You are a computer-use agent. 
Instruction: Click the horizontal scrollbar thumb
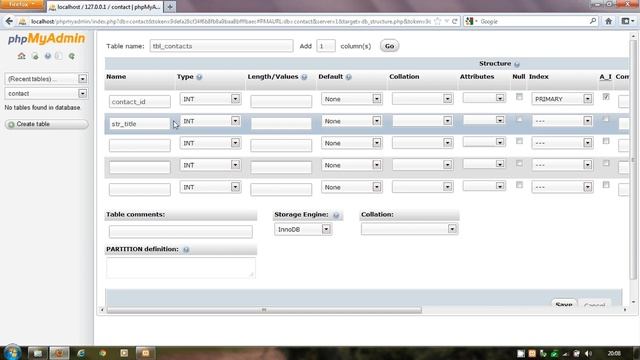264,310
